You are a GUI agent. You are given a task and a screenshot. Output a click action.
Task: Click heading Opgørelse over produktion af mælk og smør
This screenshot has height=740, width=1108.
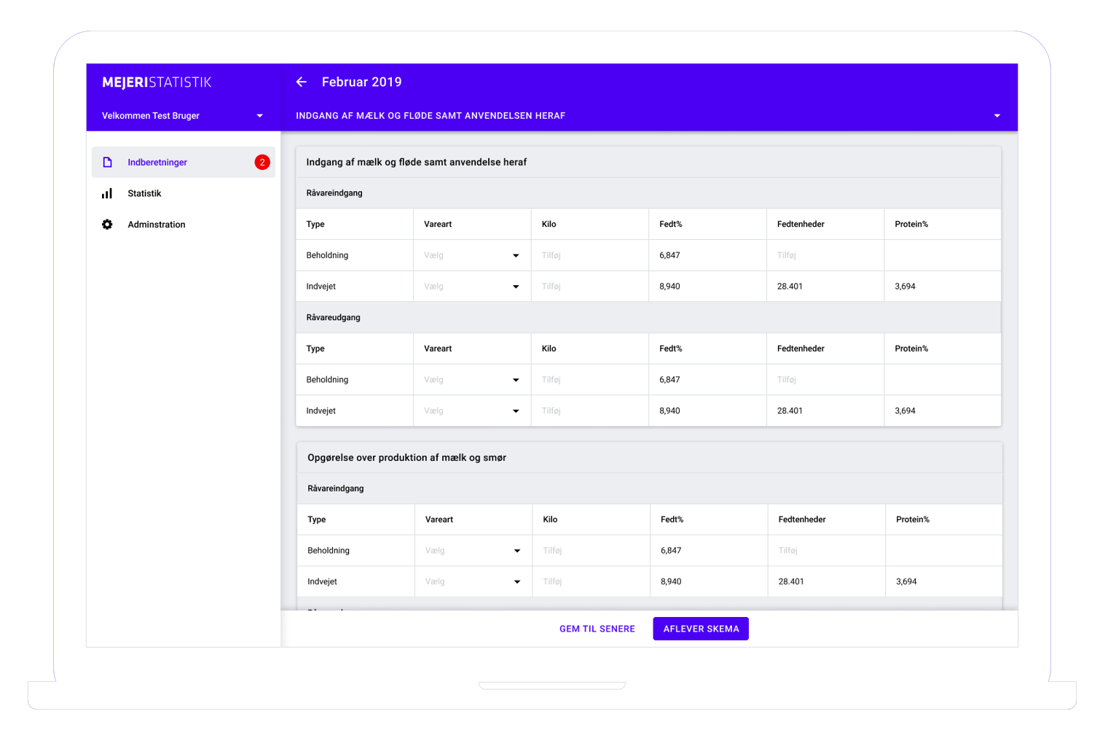coord(407,458)
